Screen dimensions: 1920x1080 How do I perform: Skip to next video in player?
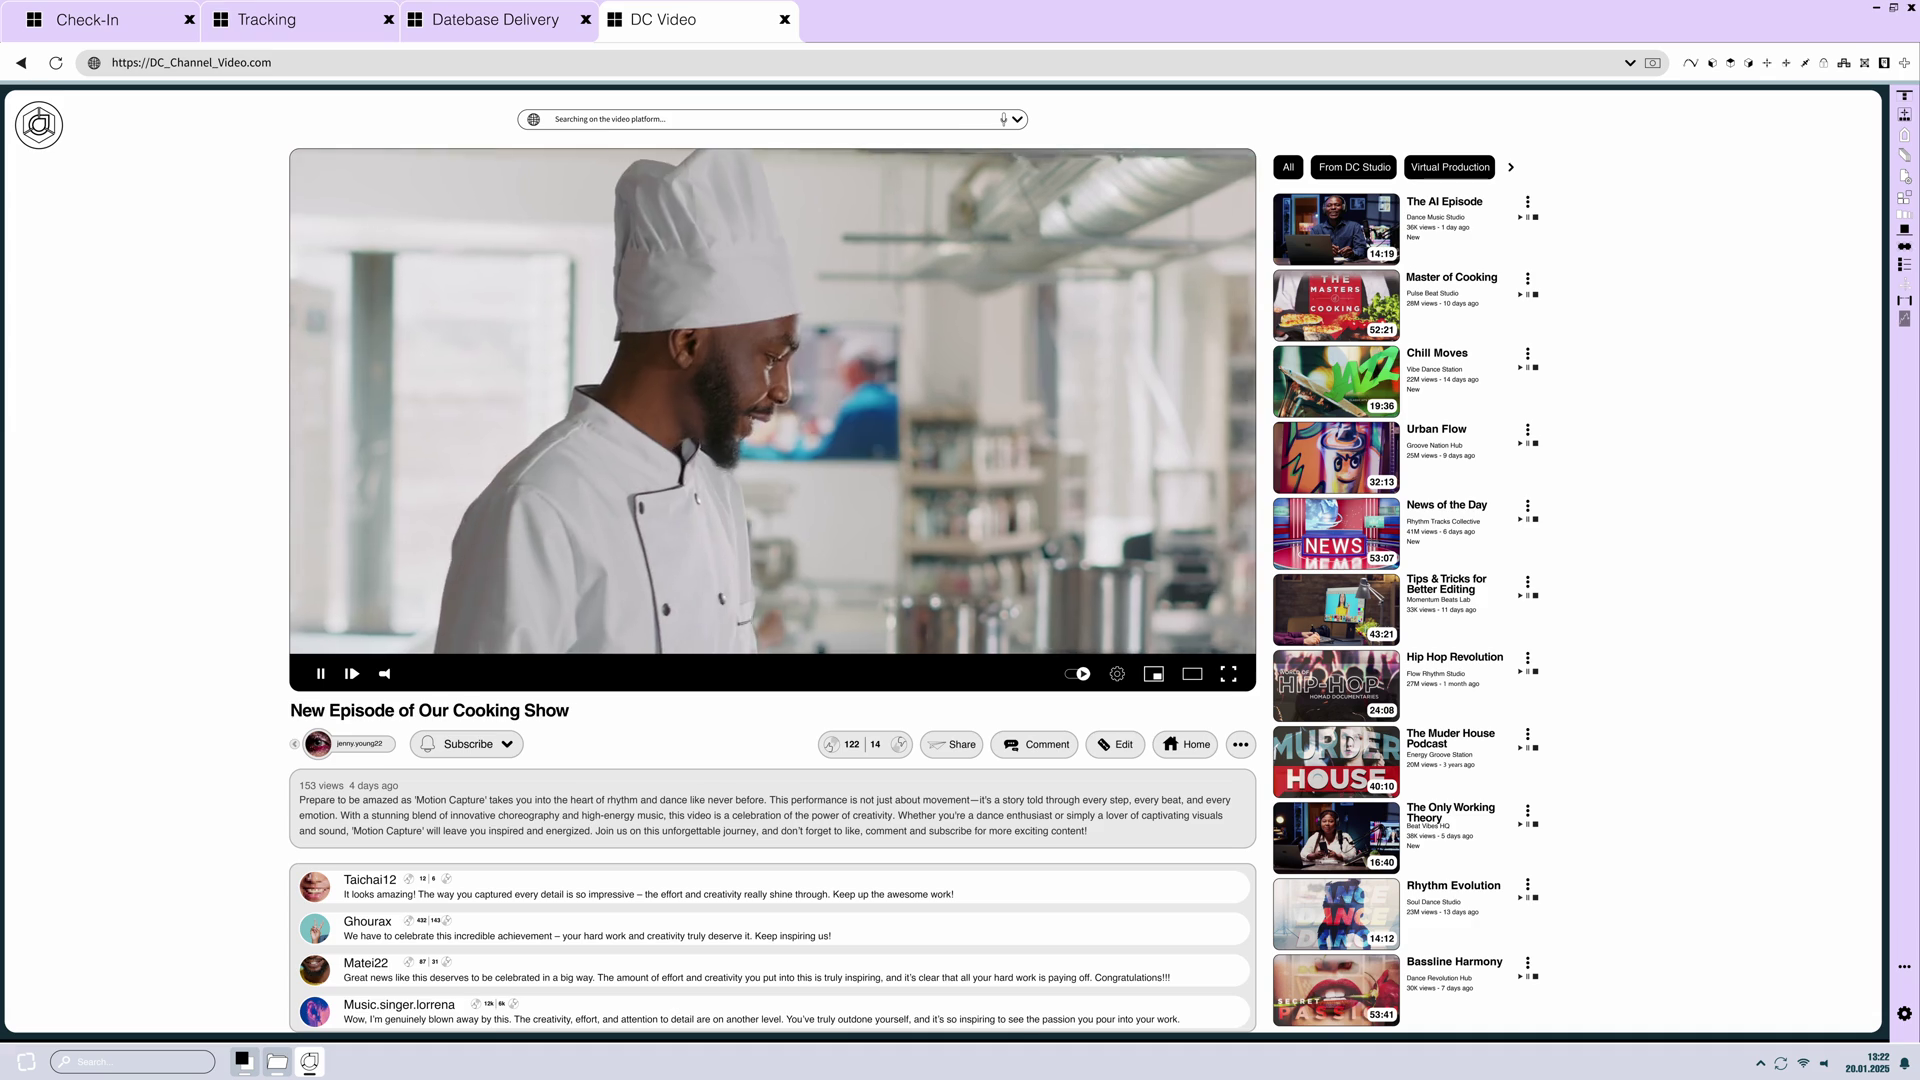pos(352,674)
